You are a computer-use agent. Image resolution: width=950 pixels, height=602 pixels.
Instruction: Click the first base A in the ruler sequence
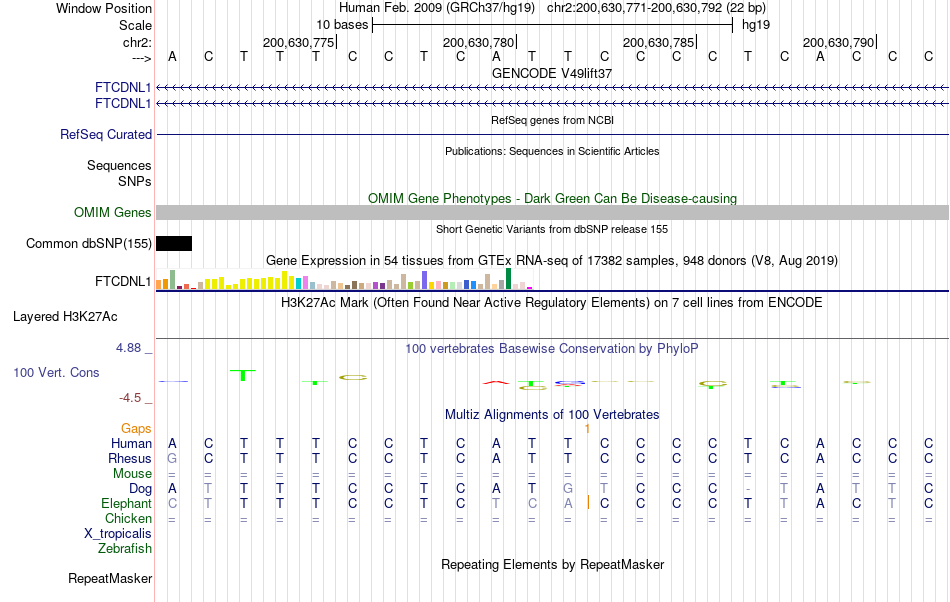pos(172,57)
